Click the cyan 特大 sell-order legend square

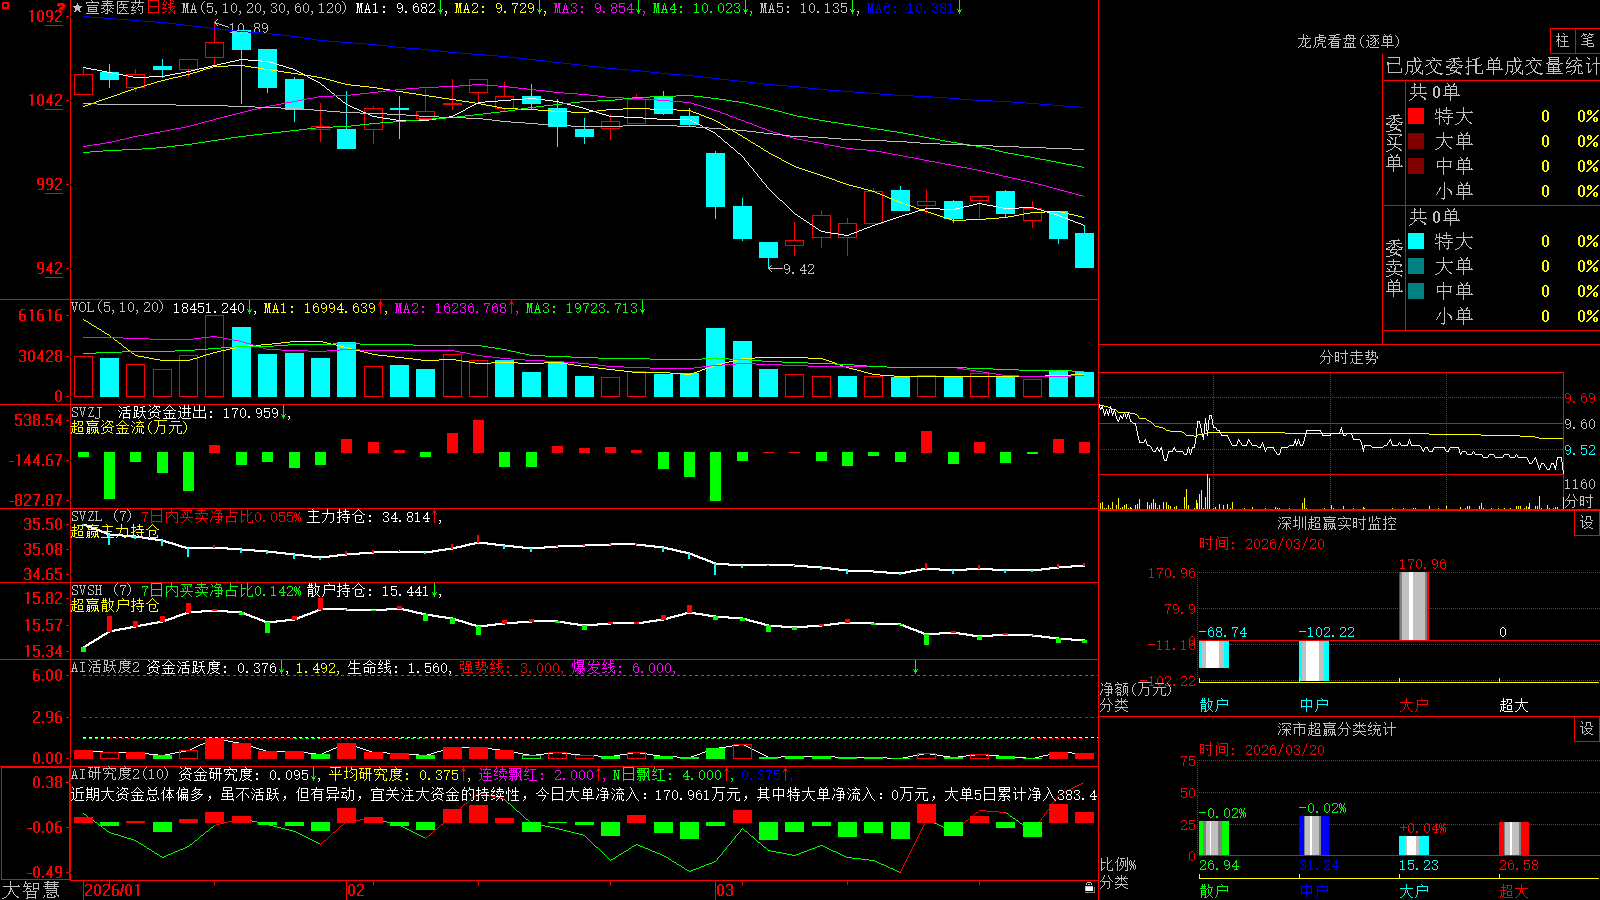pos(1416,241)
